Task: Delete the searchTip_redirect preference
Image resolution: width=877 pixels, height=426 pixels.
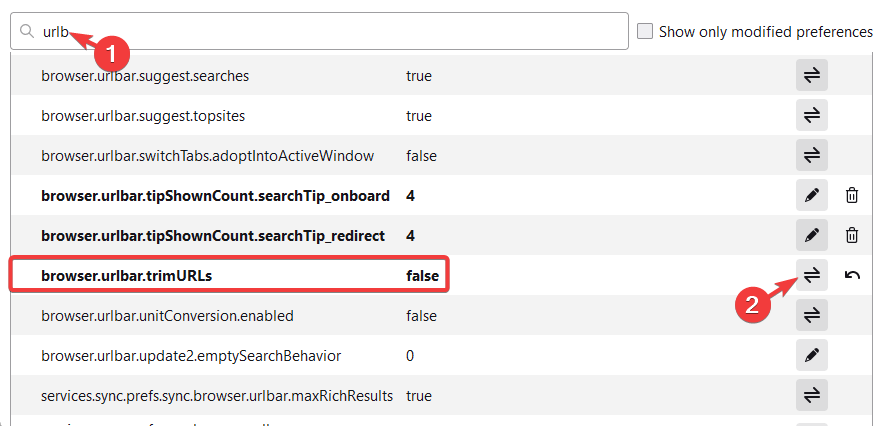Action: pyautogui.click(x=852, y=235)
